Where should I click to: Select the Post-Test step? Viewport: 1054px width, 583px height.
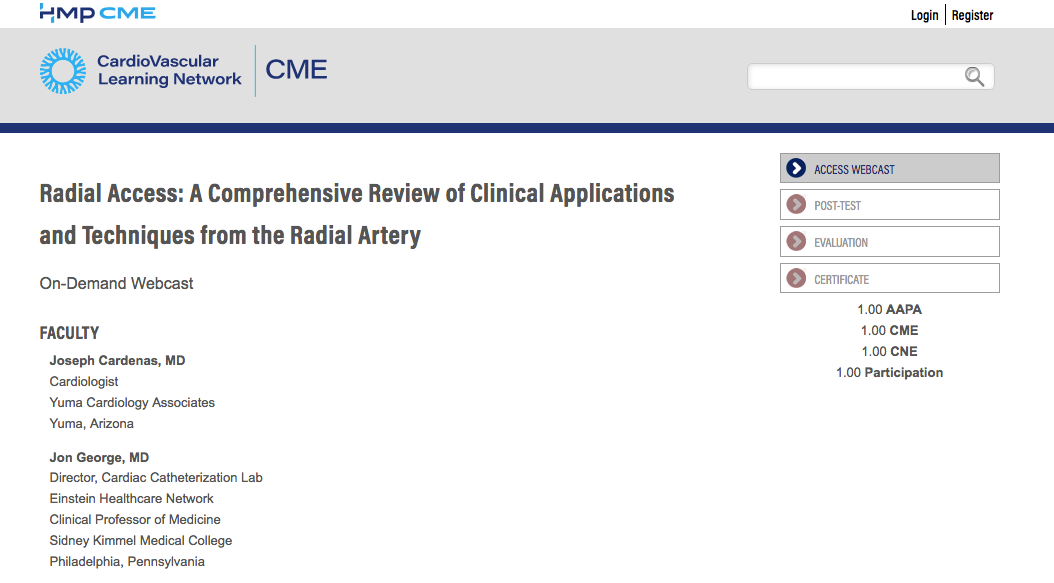coord(889,204)
